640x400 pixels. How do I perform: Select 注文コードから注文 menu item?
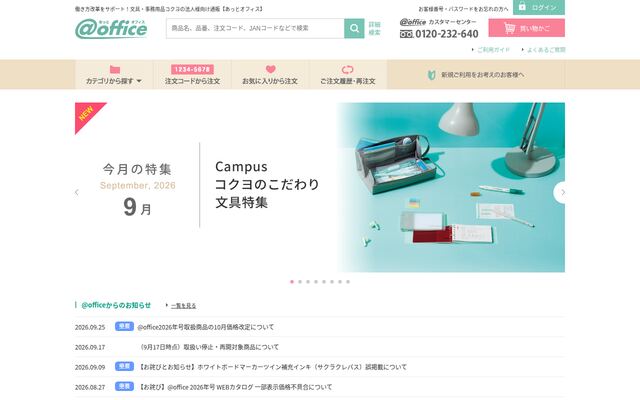[x=192, y=75]
